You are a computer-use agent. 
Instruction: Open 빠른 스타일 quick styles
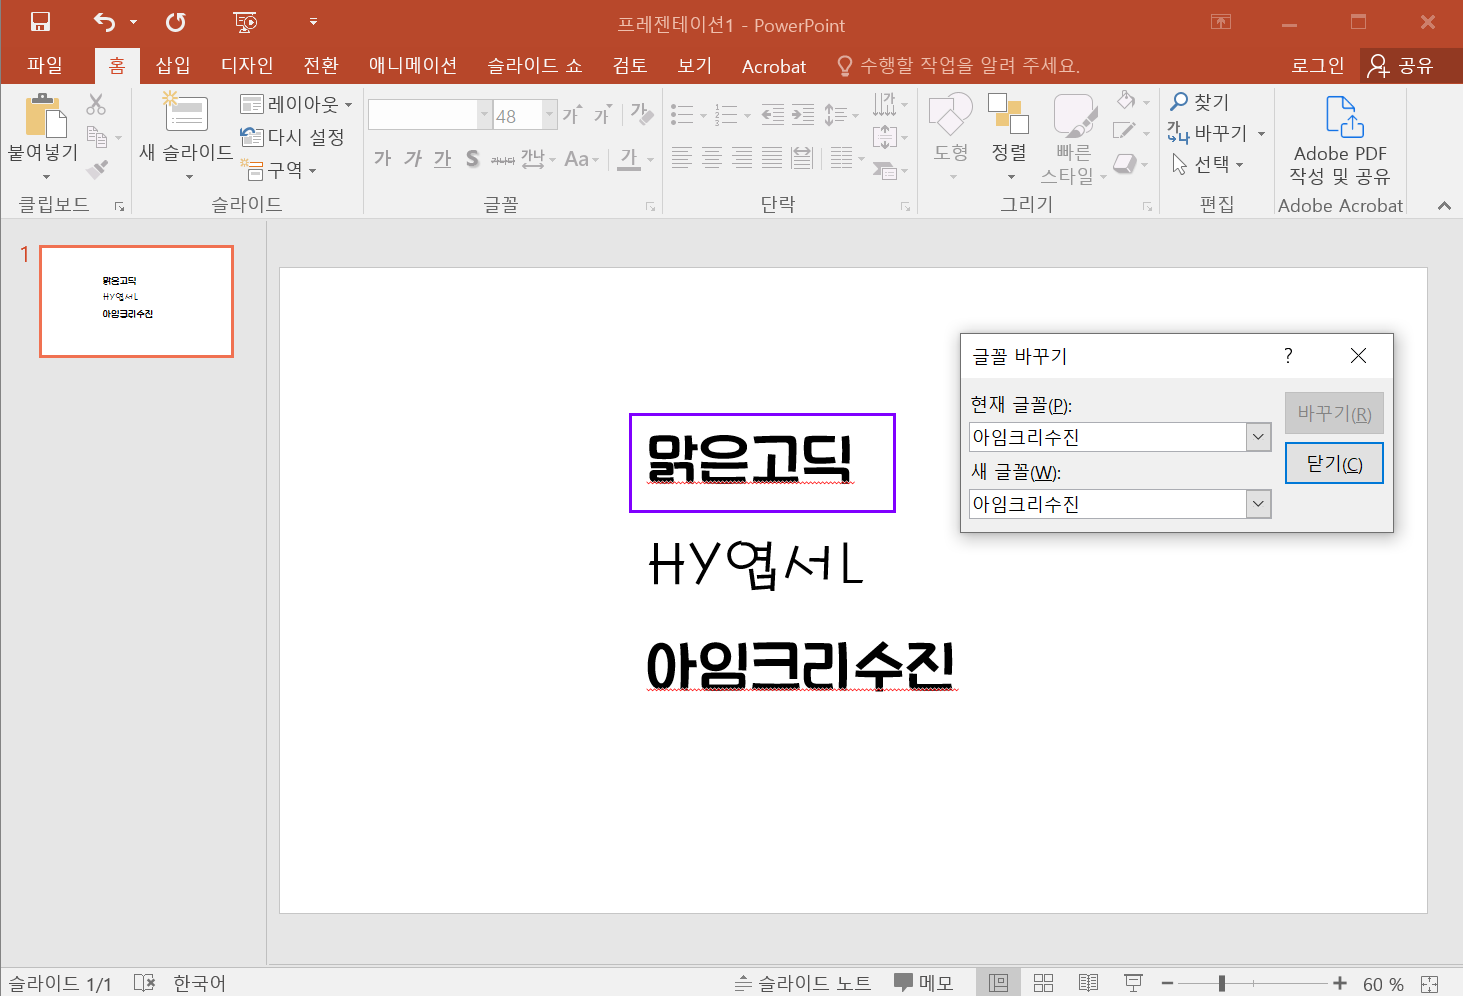(1074, 138)
